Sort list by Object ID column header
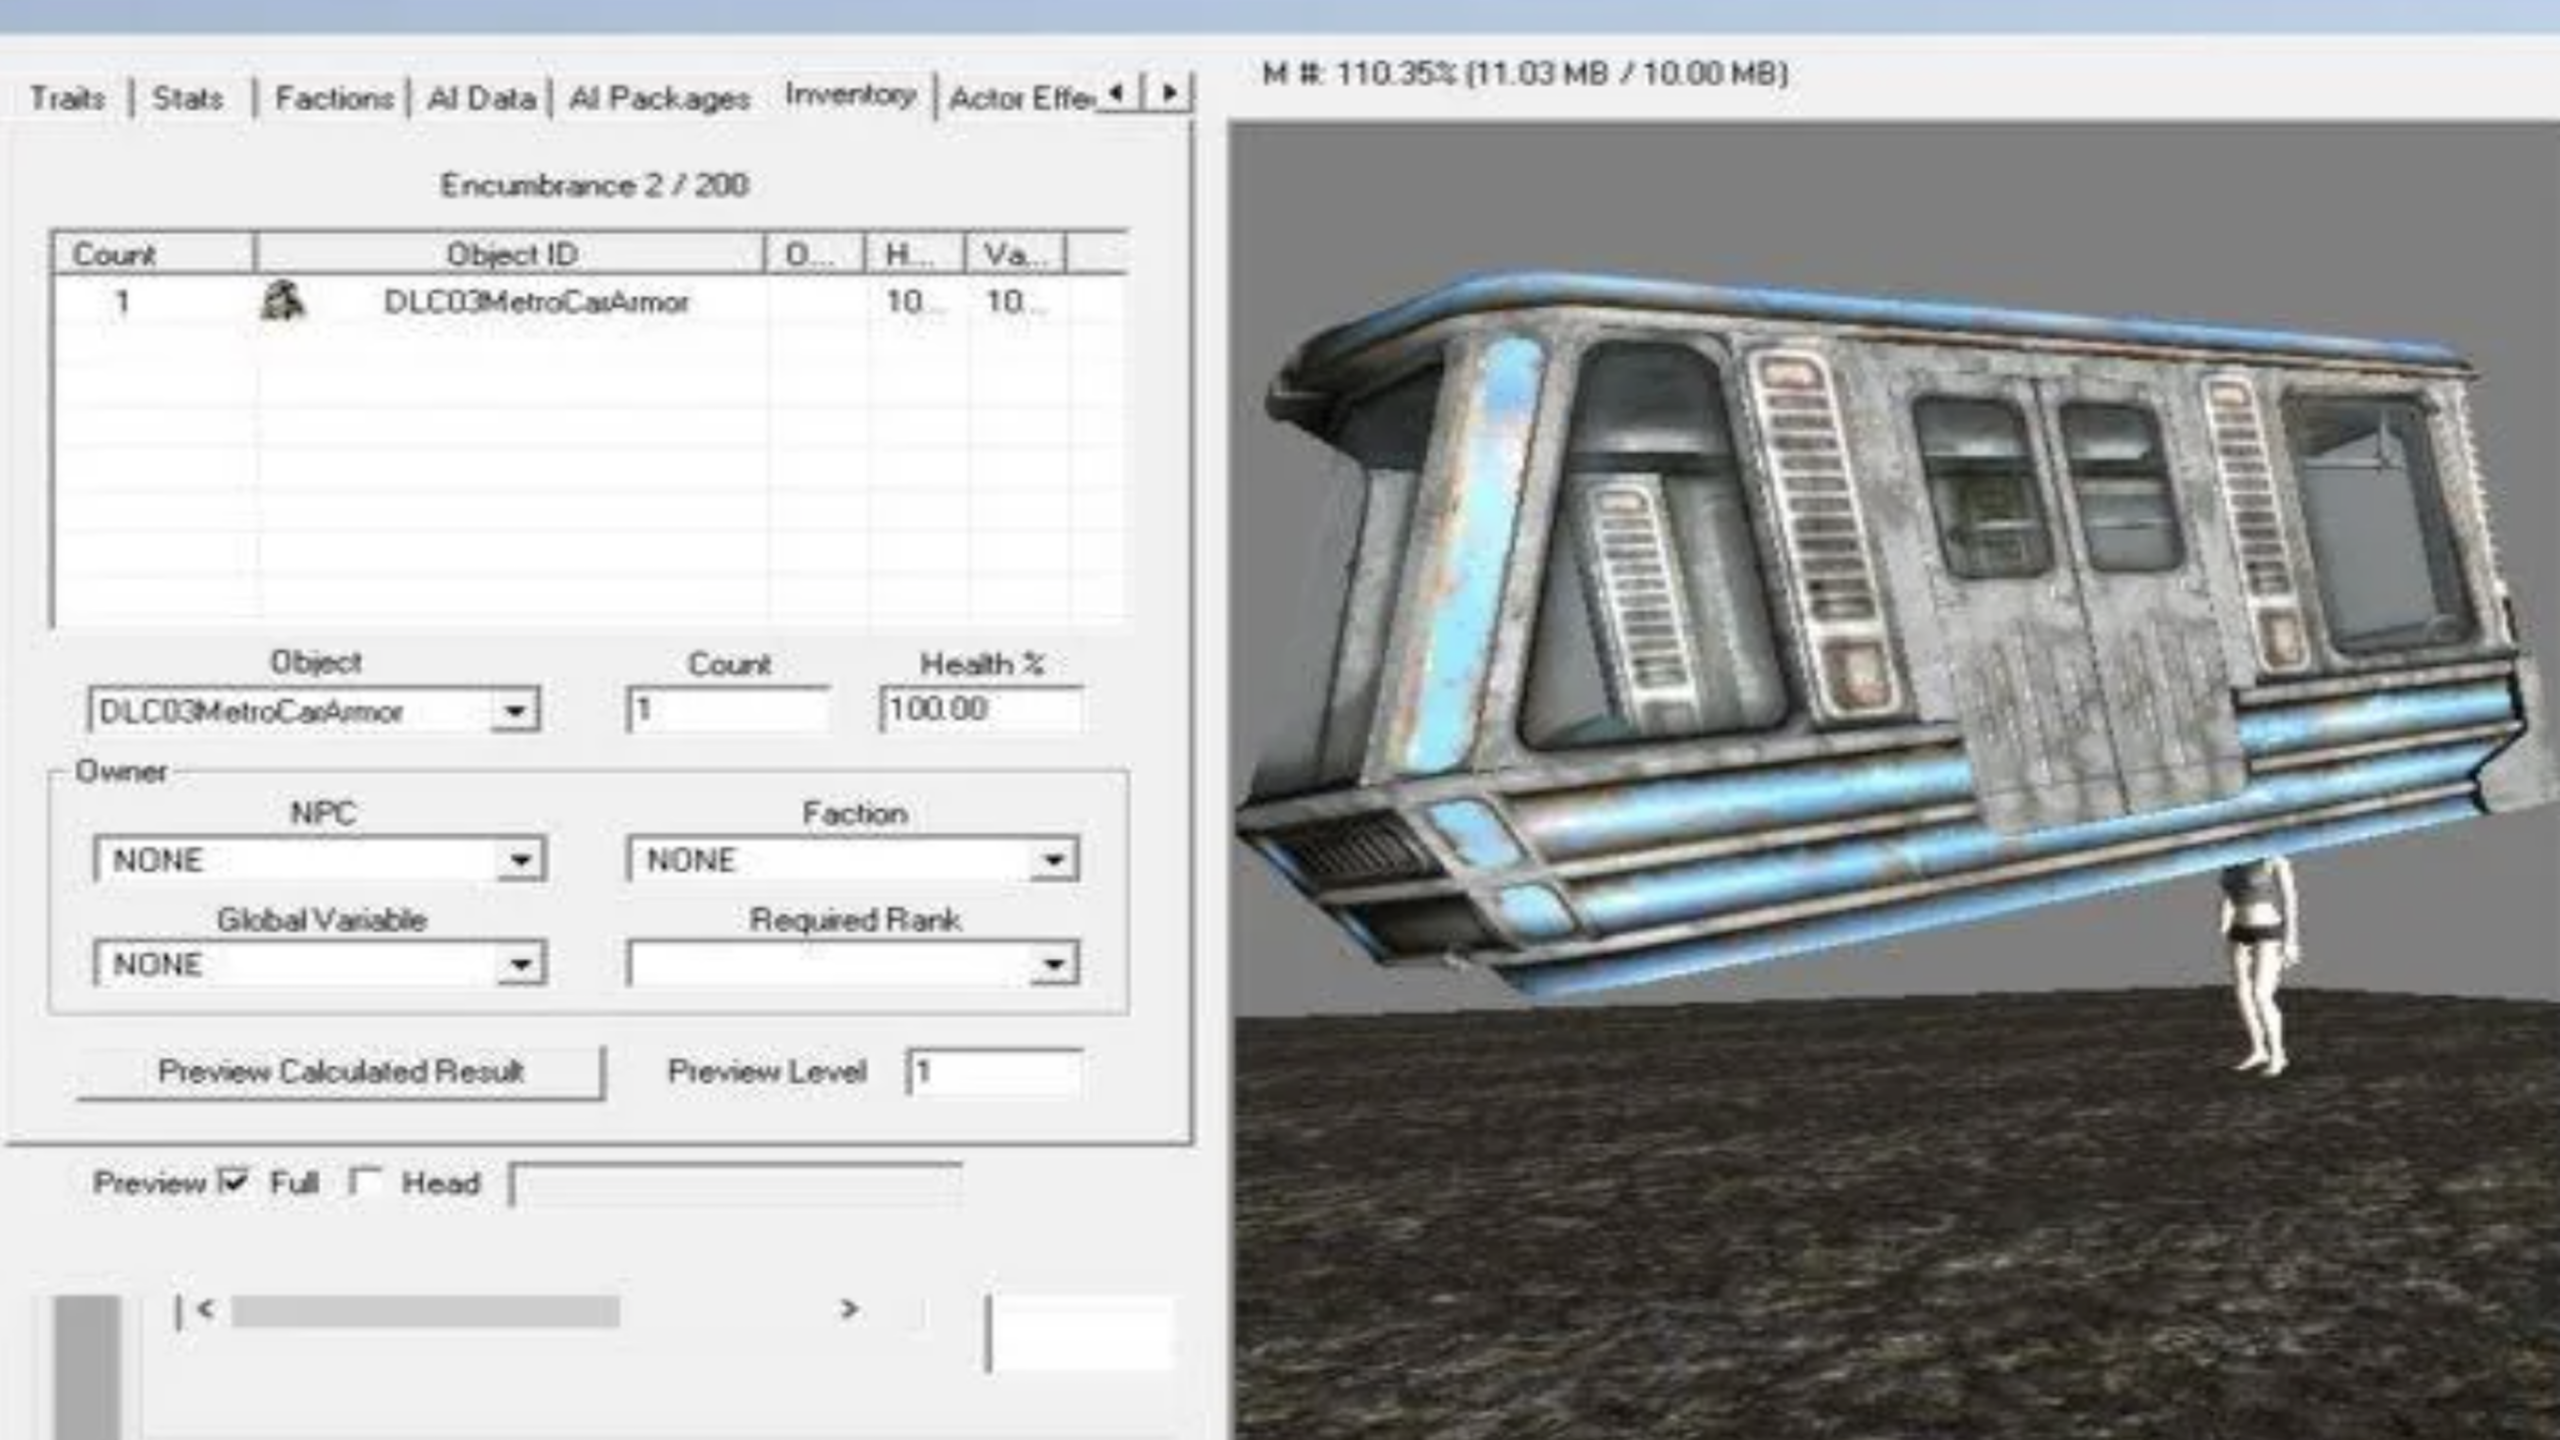The width and height of the screenshot is (2560, 1440). (x=510, y=254)
